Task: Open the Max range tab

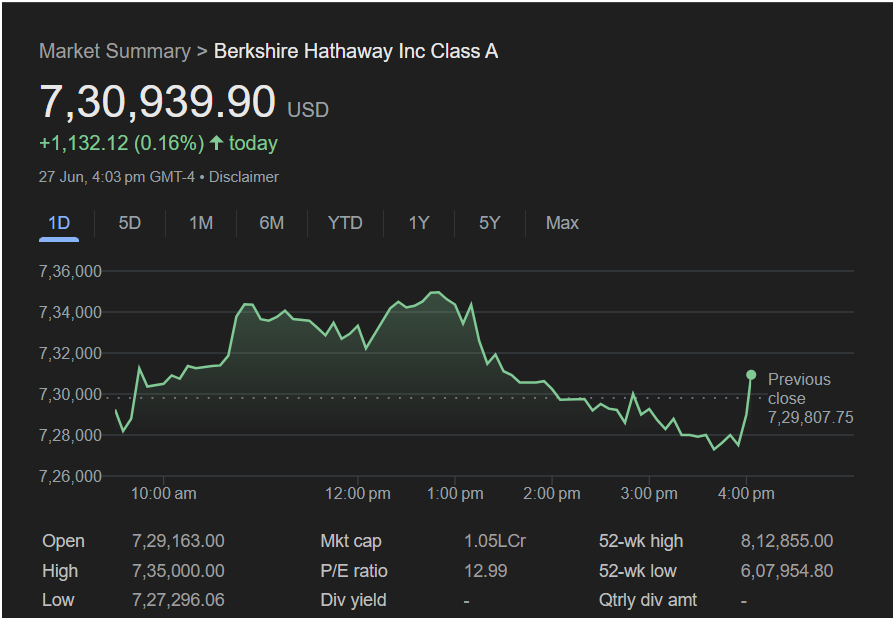Action: coord(562,223)
